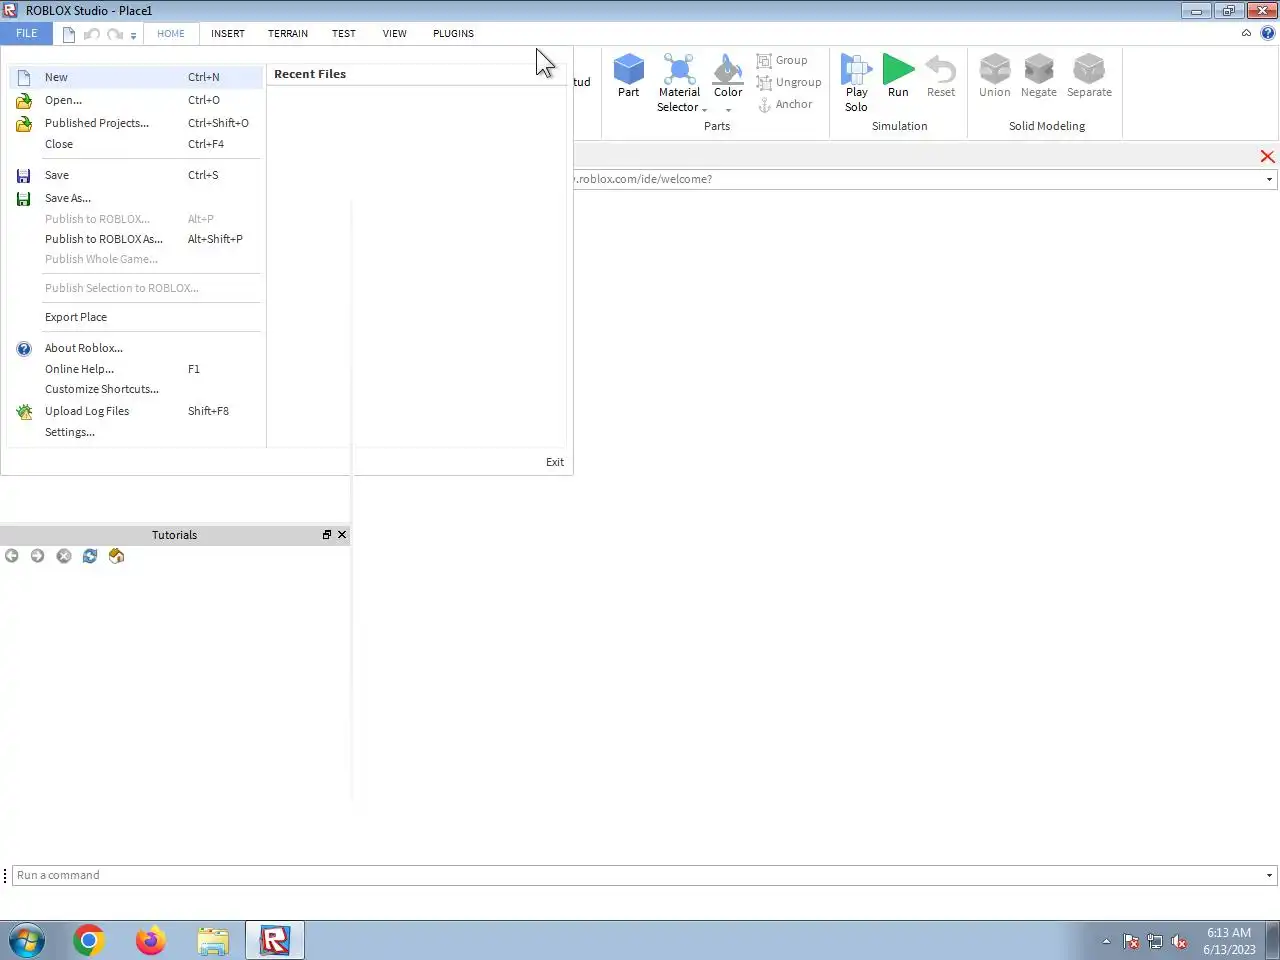Screen dimensions: 1280x960
Task: Click ROBLOX Studio taskbar button
Action: [x=275, y=940]
